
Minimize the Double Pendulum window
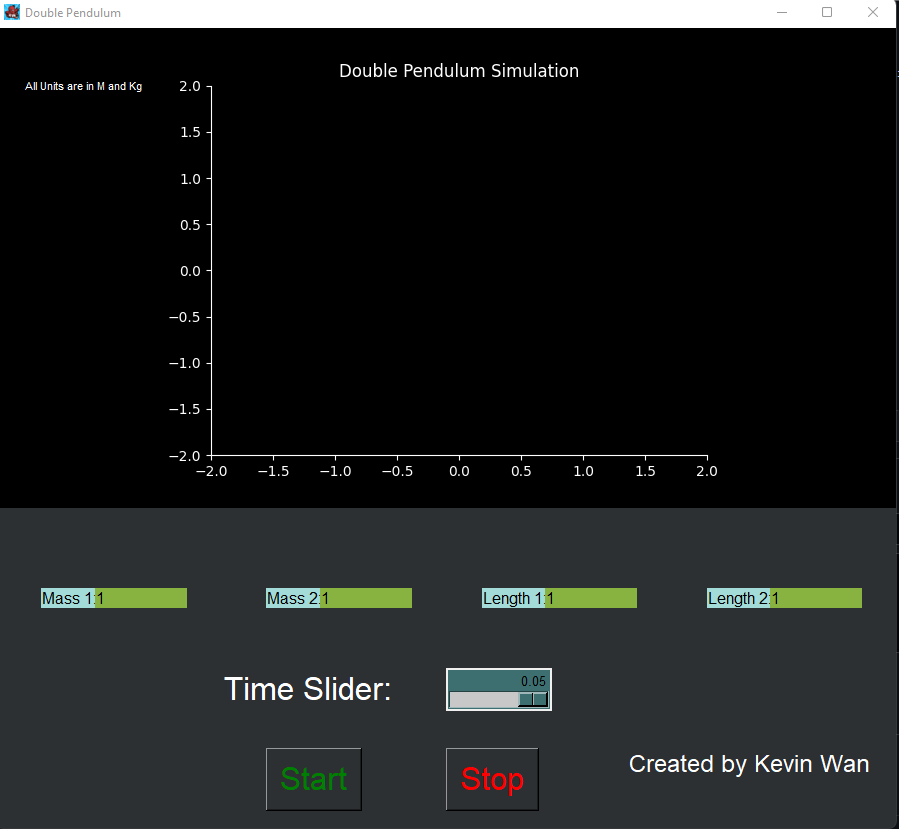click(x=781, y=12)
